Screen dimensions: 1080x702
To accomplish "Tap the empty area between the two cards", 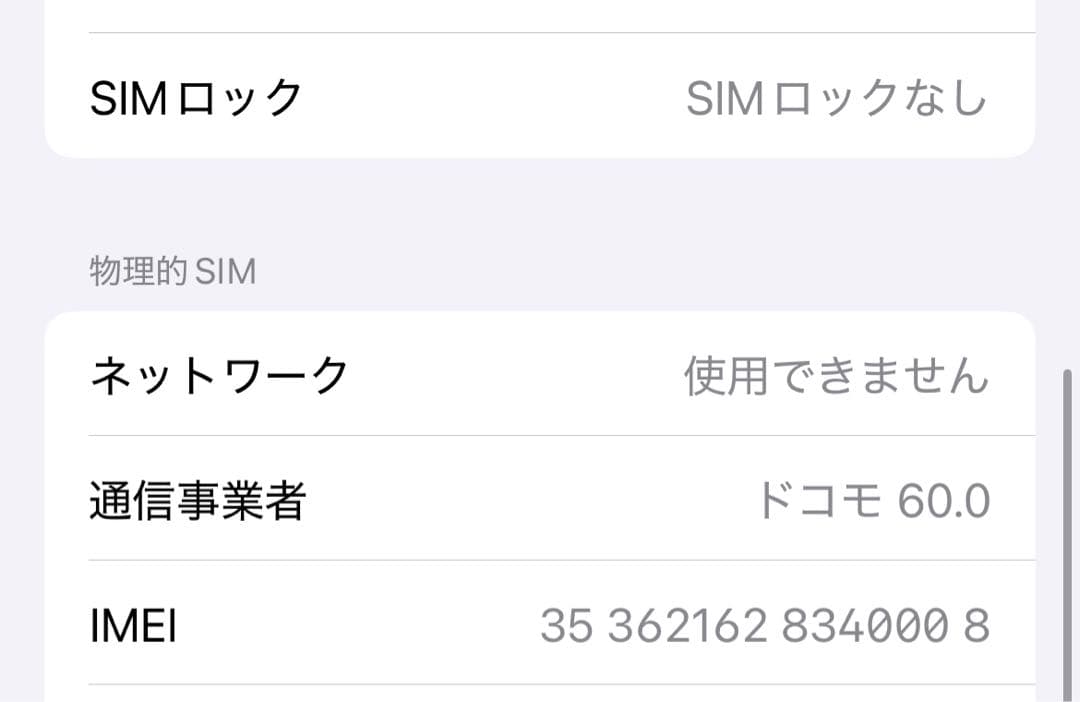I will click(540, 200).
